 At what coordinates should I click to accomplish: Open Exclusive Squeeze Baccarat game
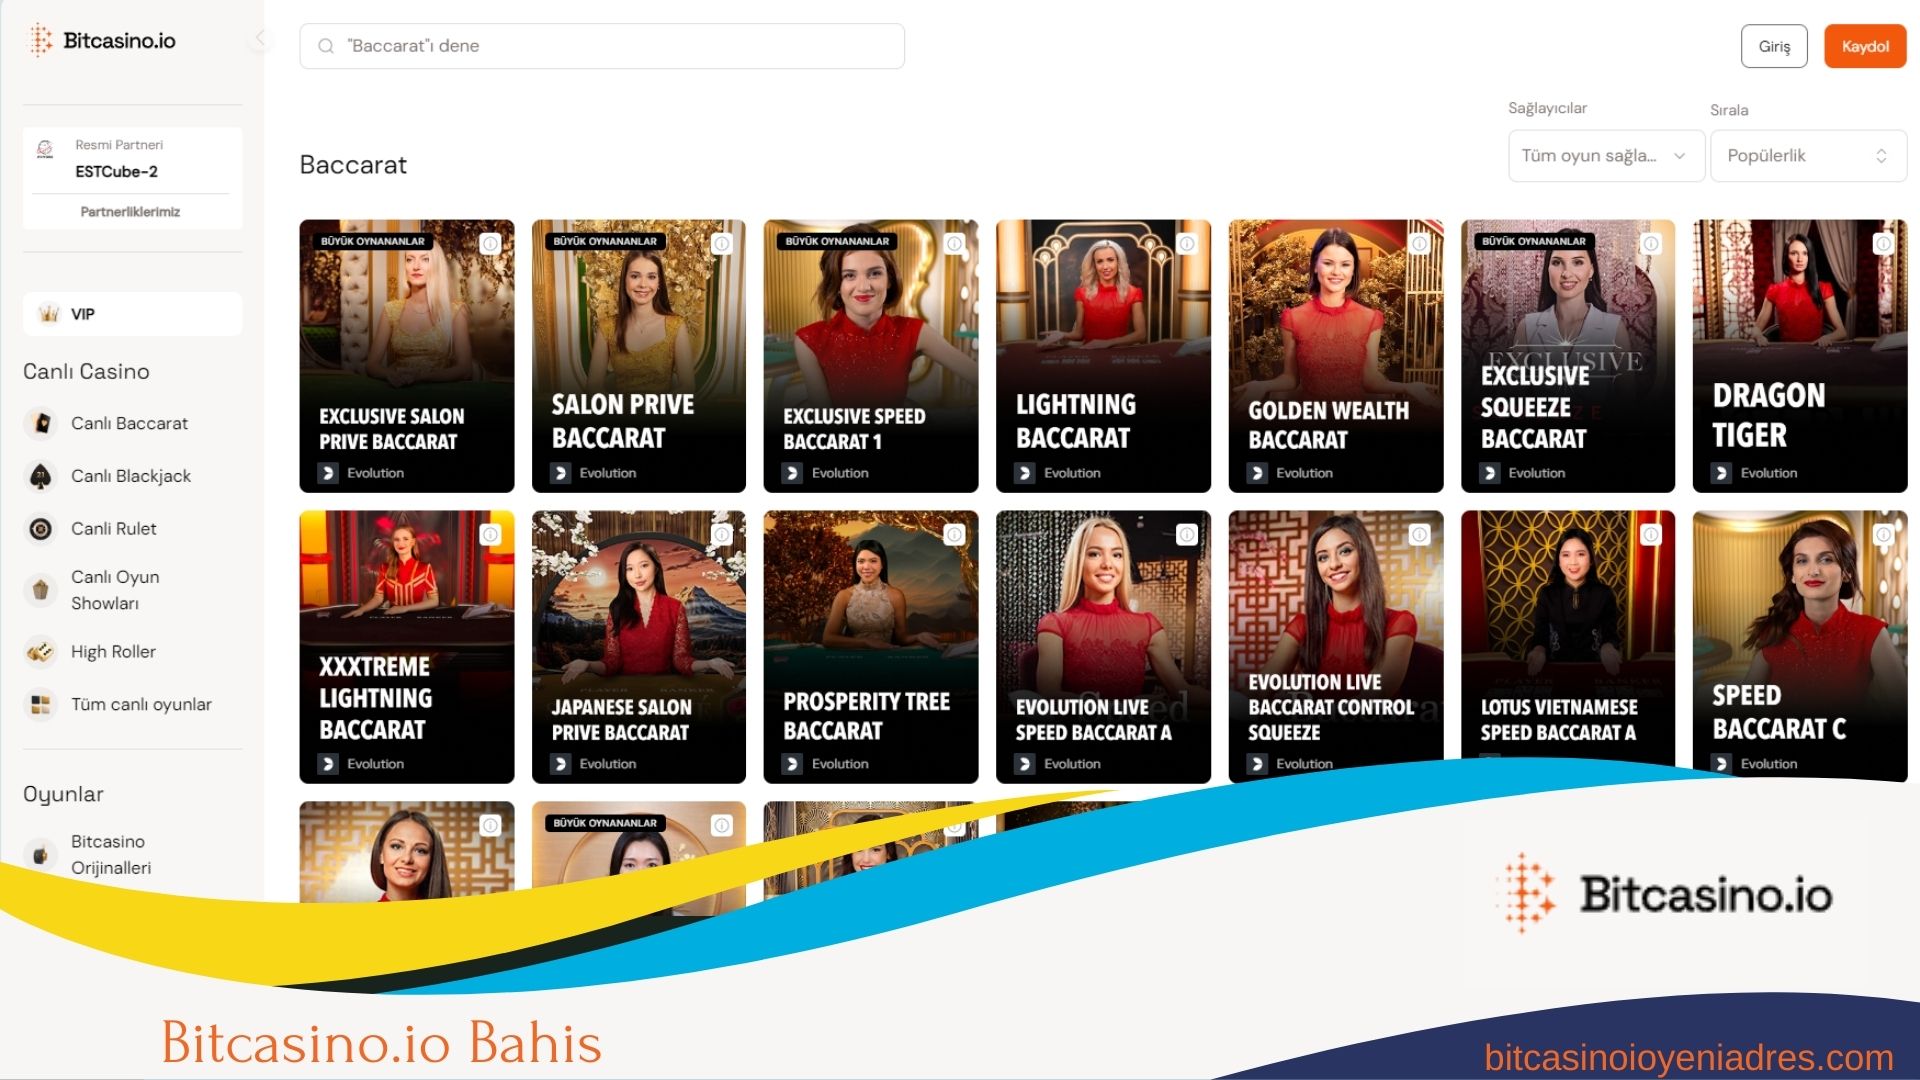[x=1568, y=356]
